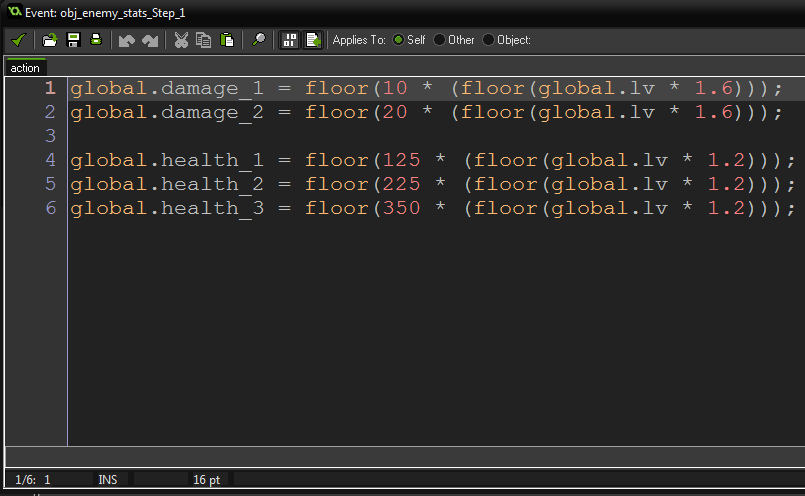Click line number 2 in gutter
Image resolution: width=805 pixels, height=496 pixels.
50,112
